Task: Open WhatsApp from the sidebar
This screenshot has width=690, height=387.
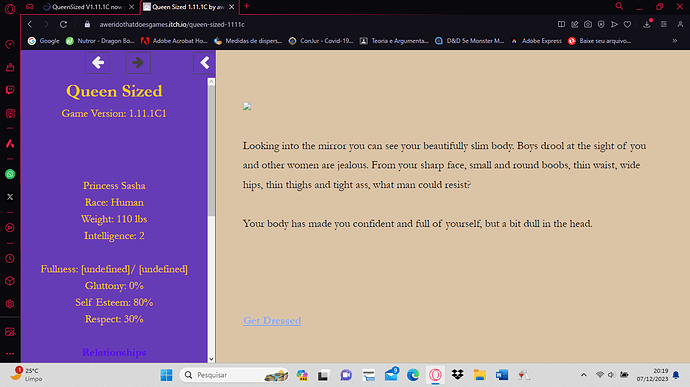Action: [x=10, y=174]
